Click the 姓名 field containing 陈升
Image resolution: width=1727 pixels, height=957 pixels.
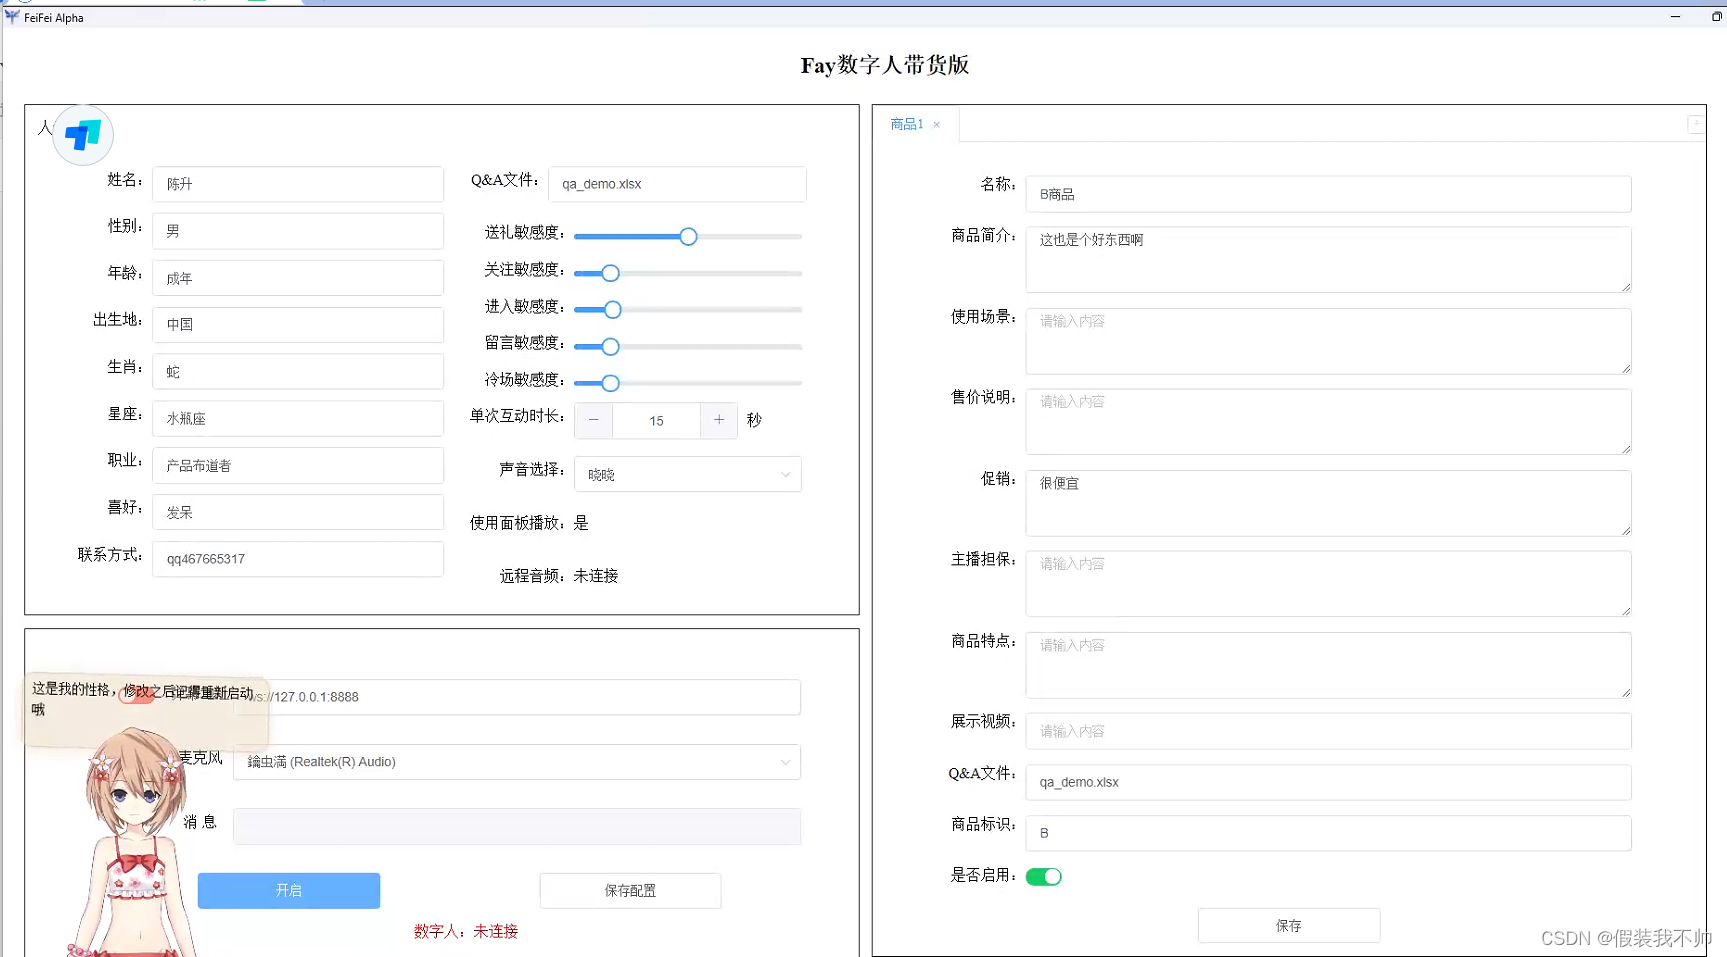[x=298, y=184]
